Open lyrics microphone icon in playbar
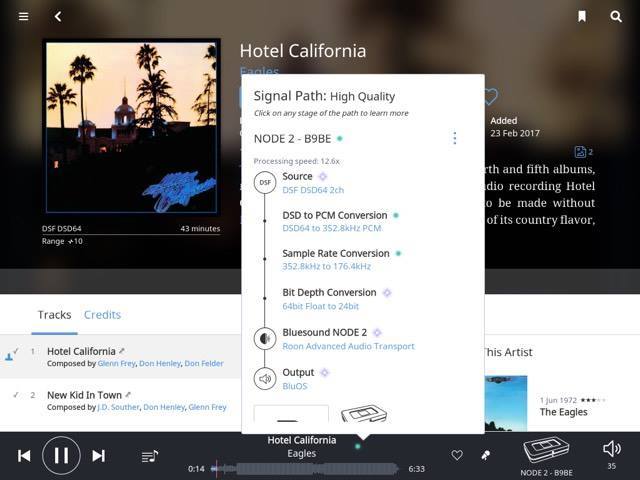The image size is (640, 480). pyautogui.click(x=486, y=455)
